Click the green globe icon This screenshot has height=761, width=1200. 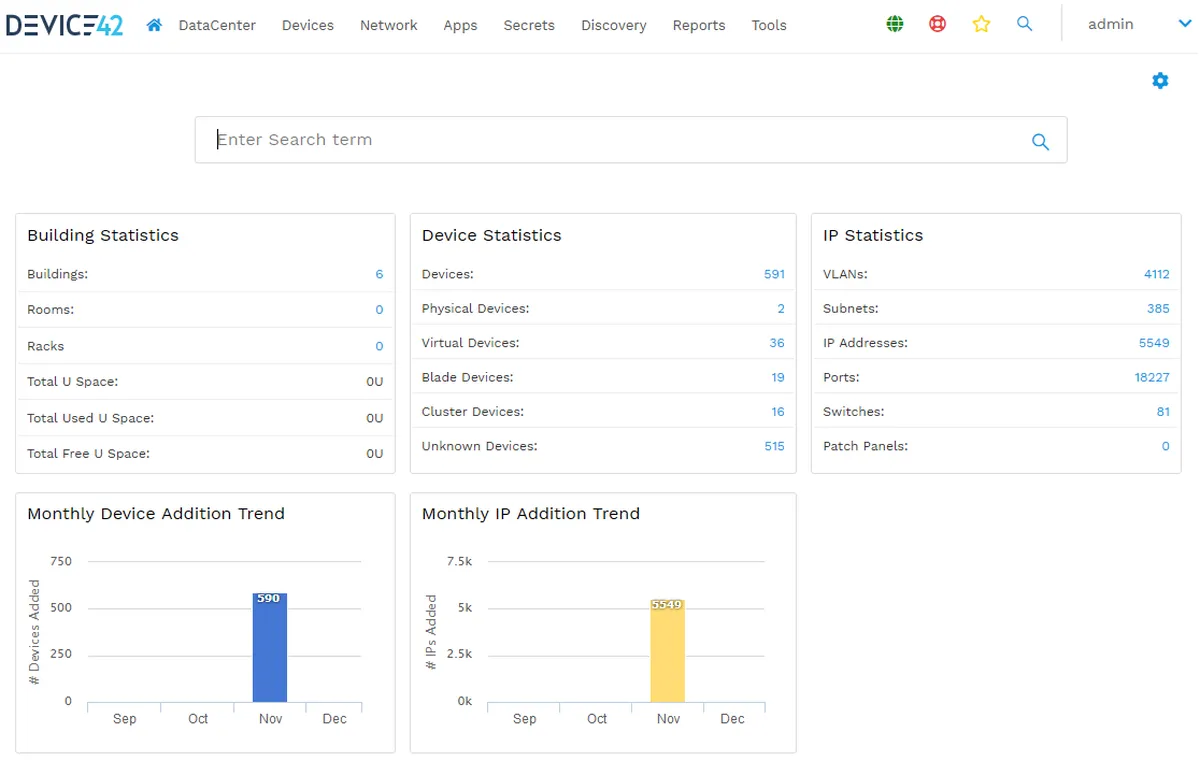(x=895, y=24)
